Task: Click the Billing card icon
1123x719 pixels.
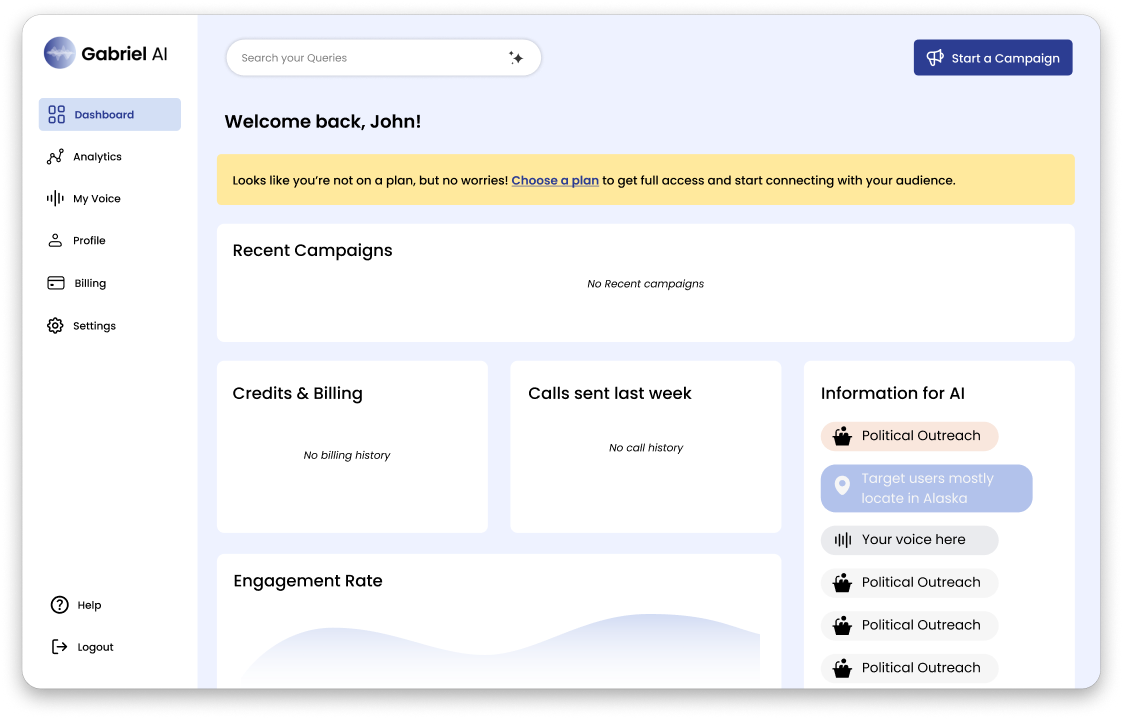Action: point(56,283)
